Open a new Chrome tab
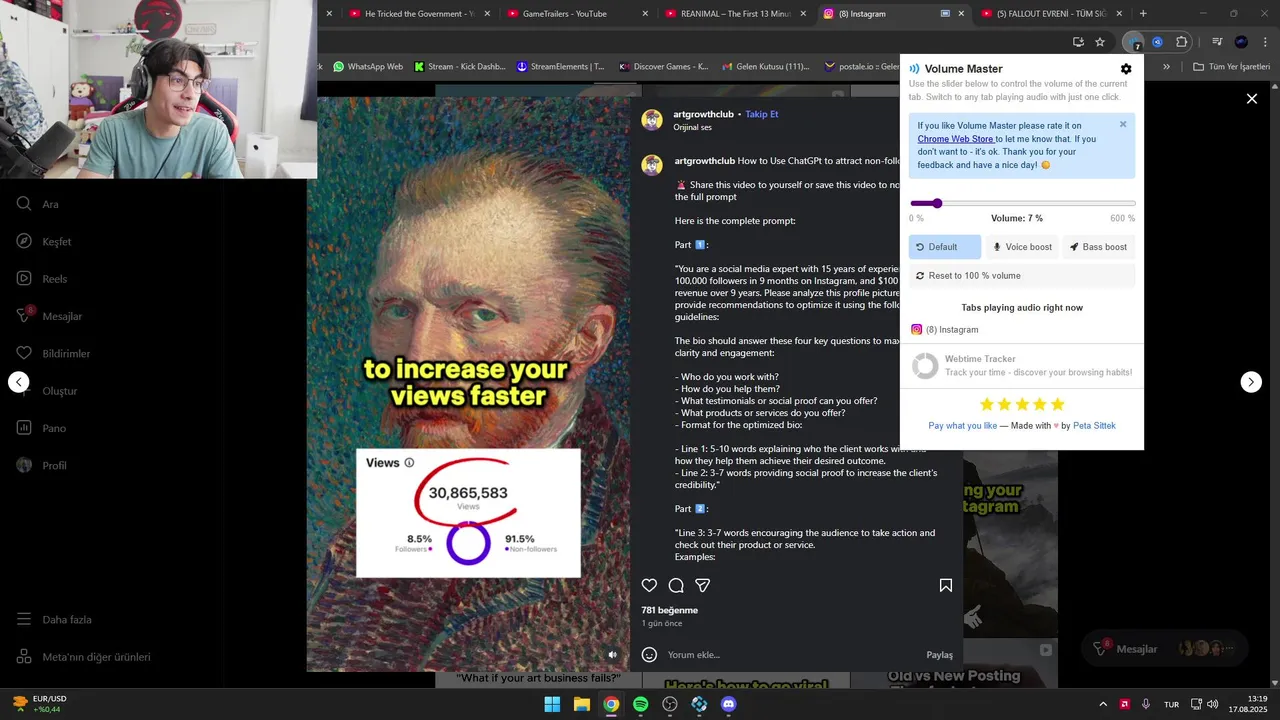 tap(1143, 14)
